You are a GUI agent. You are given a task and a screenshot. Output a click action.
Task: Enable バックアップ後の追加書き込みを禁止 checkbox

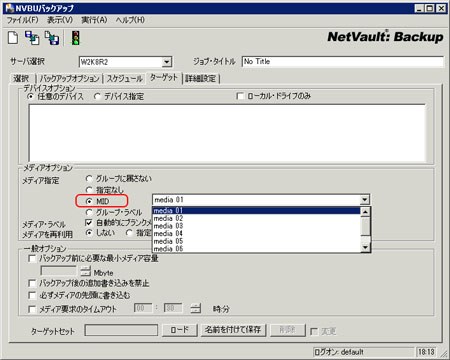32,283
